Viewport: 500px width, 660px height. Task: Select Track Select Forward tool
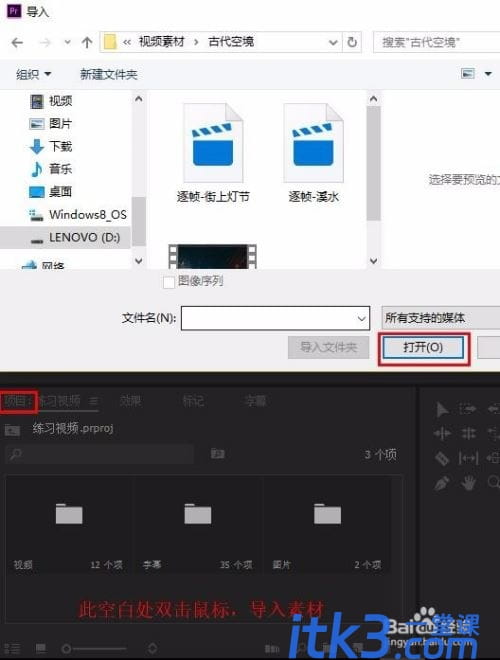point(468,408)
